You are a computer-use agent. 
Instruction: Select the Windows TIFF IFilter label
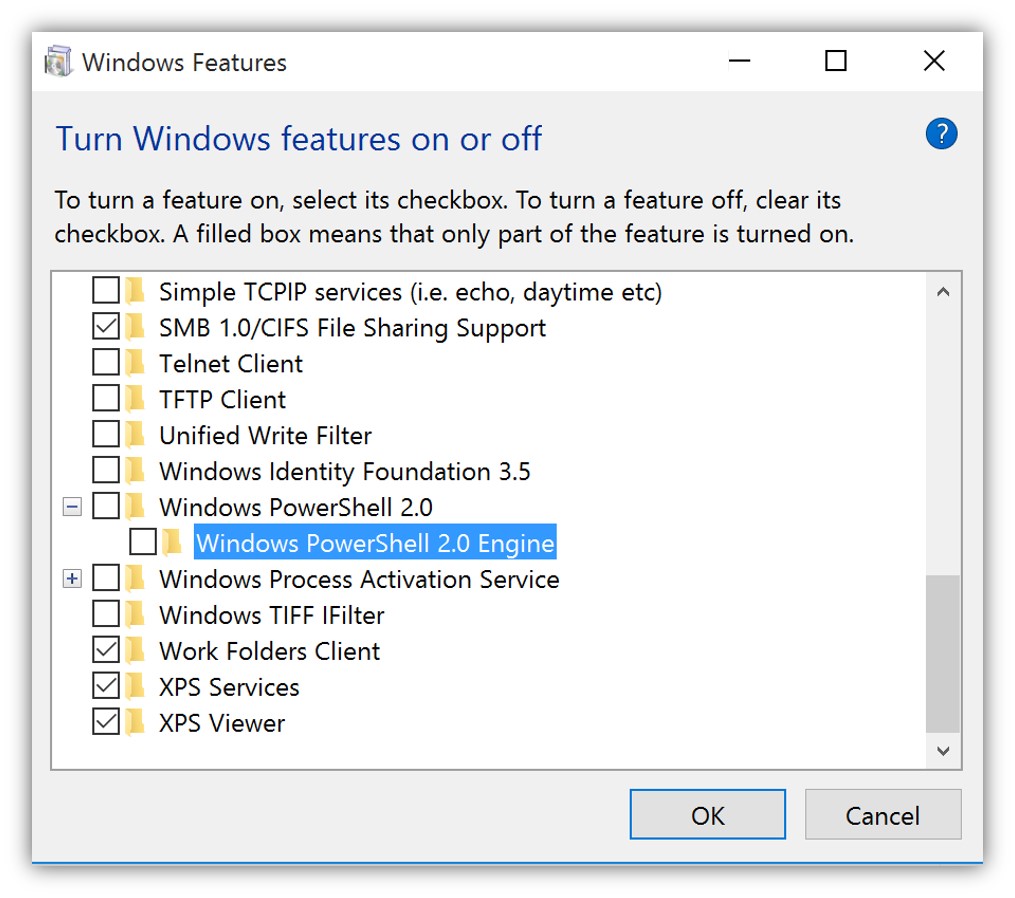(272, 614)
